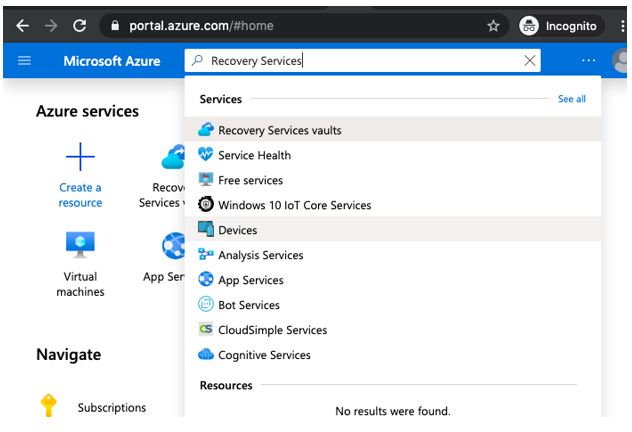The height and width of the screenshot is (432, 632).
Task: Click the Create a resource plus icon
Action: (80, 156)
